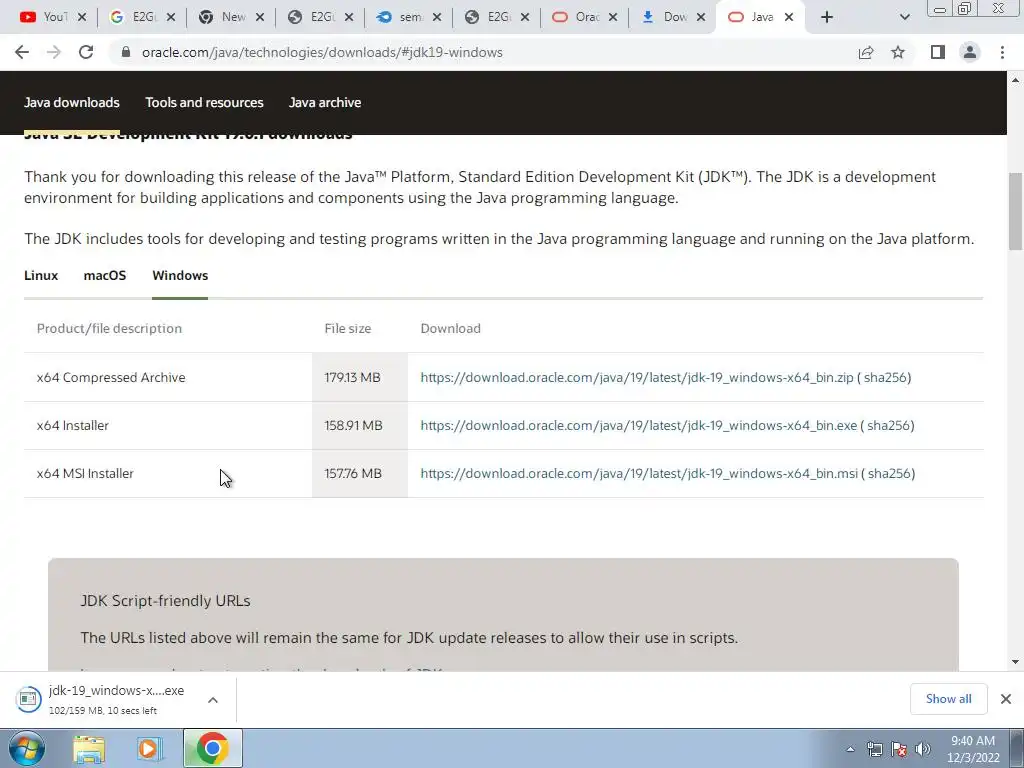Show hidden system tray icons

click(850, 749)
